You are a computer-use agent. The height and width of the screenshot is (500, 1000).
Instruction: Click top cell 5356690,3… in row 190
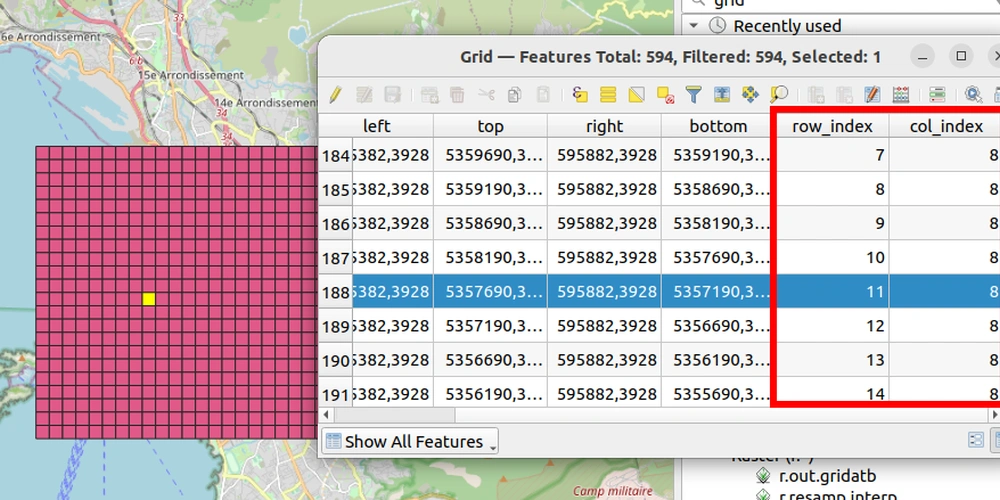[x=490, y=360]
